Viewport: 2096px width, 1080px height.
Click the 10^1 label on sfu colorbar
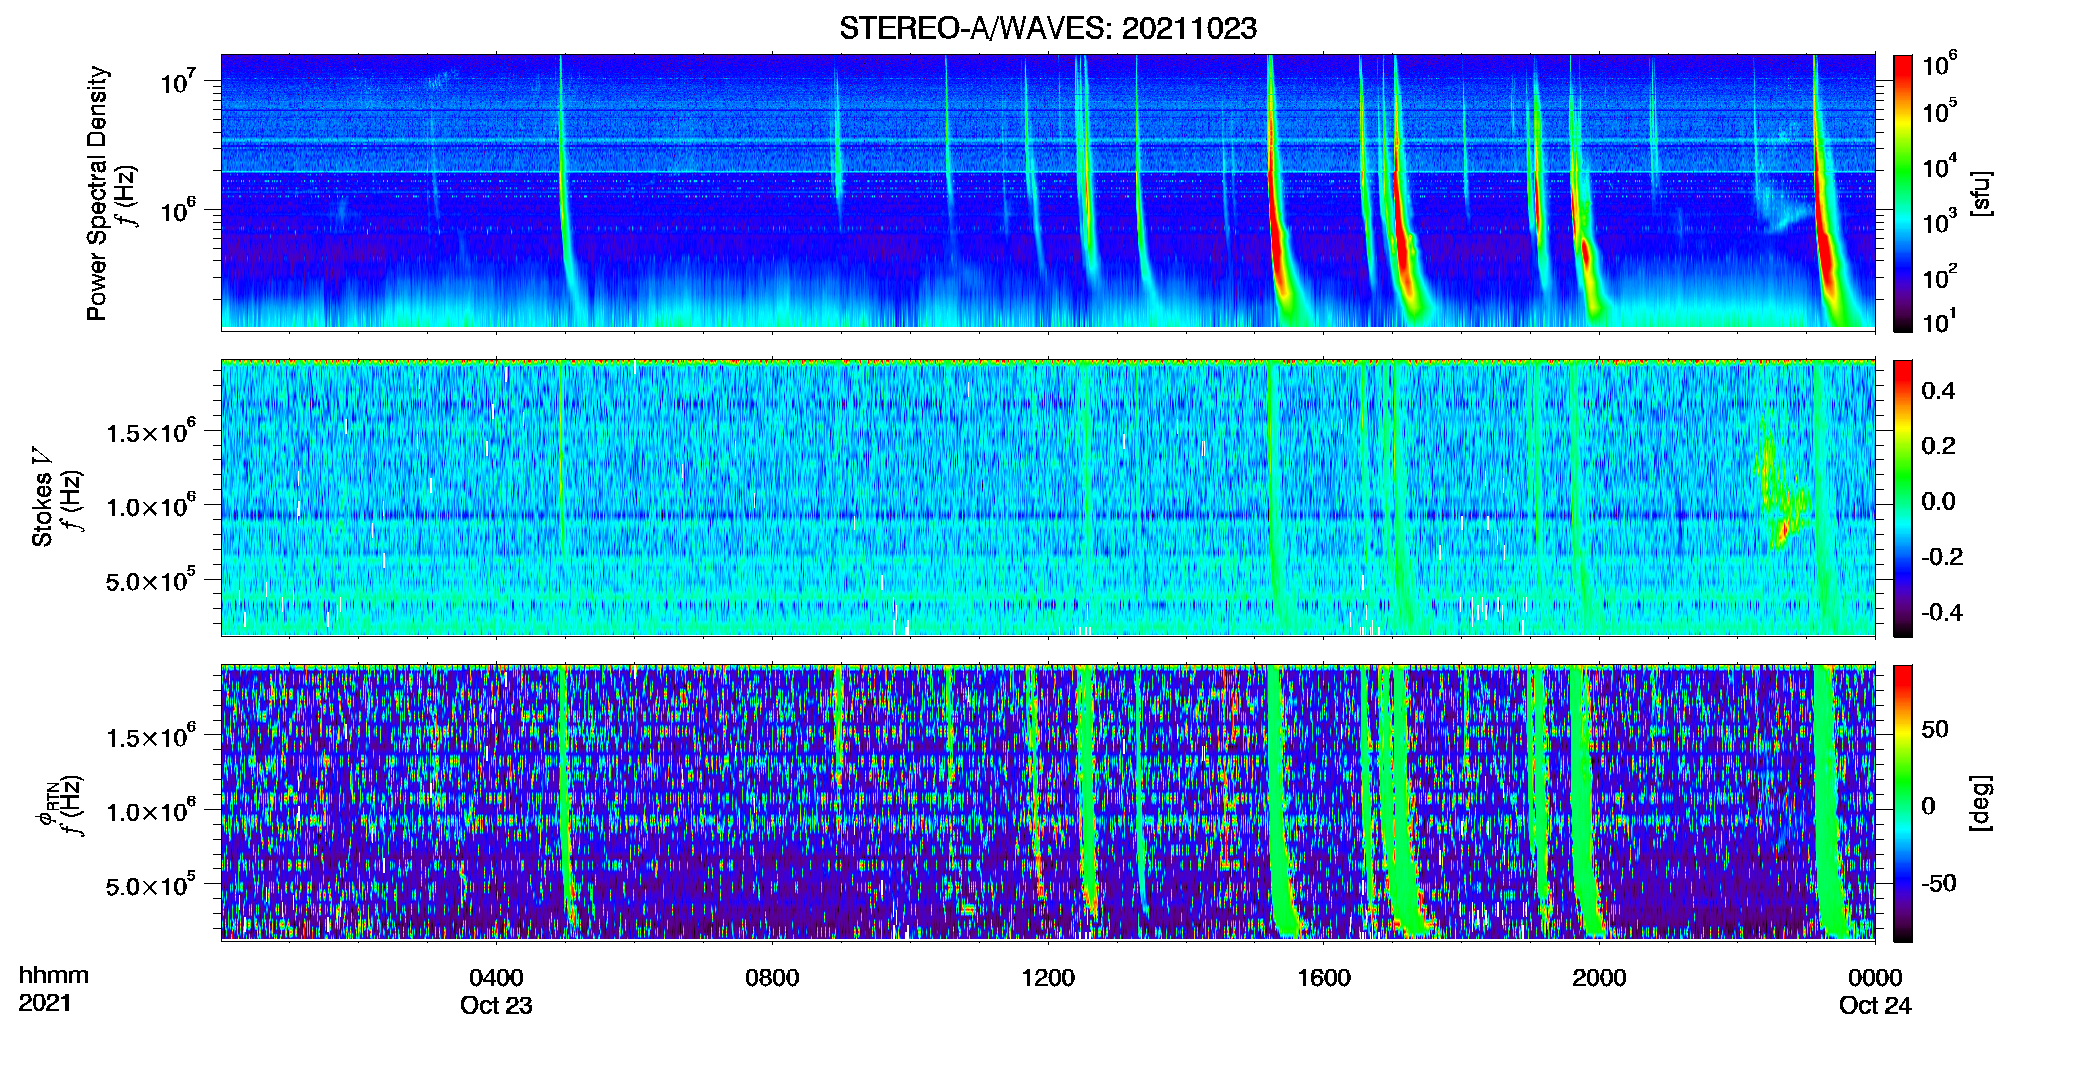(1939, 322)
